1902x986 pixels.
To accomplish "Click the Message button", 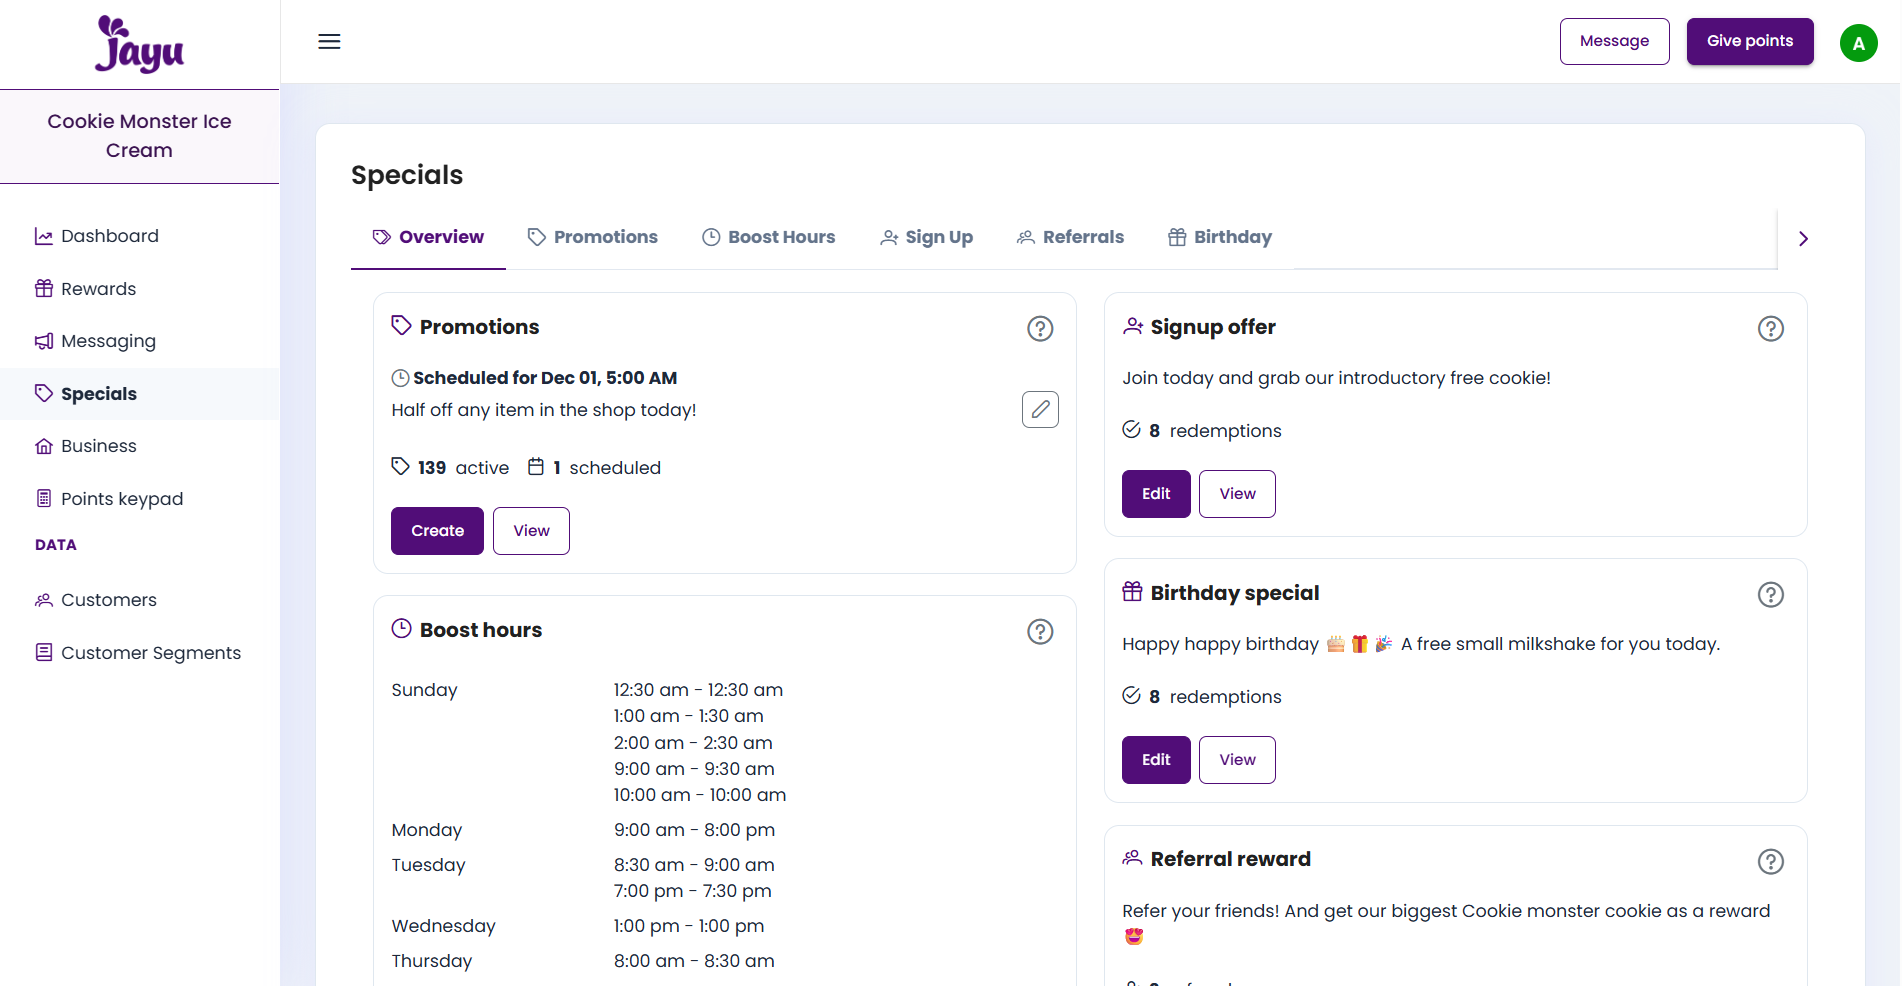I will coord(1614,41).
